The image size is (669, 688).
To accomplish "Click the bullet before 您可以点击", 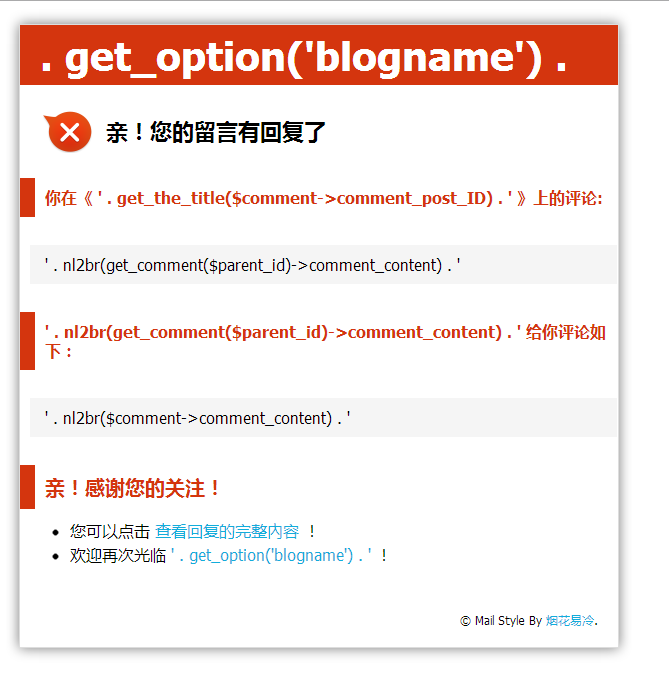I will click(55, 533).
